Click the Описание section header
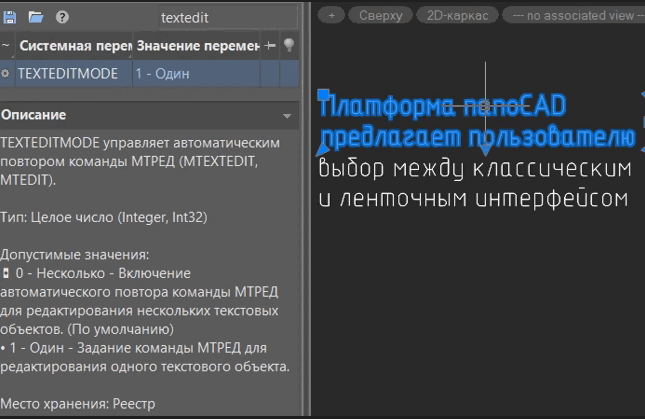Screen dimensions: 645x419 pyautogui.click(x=149, y=115)
